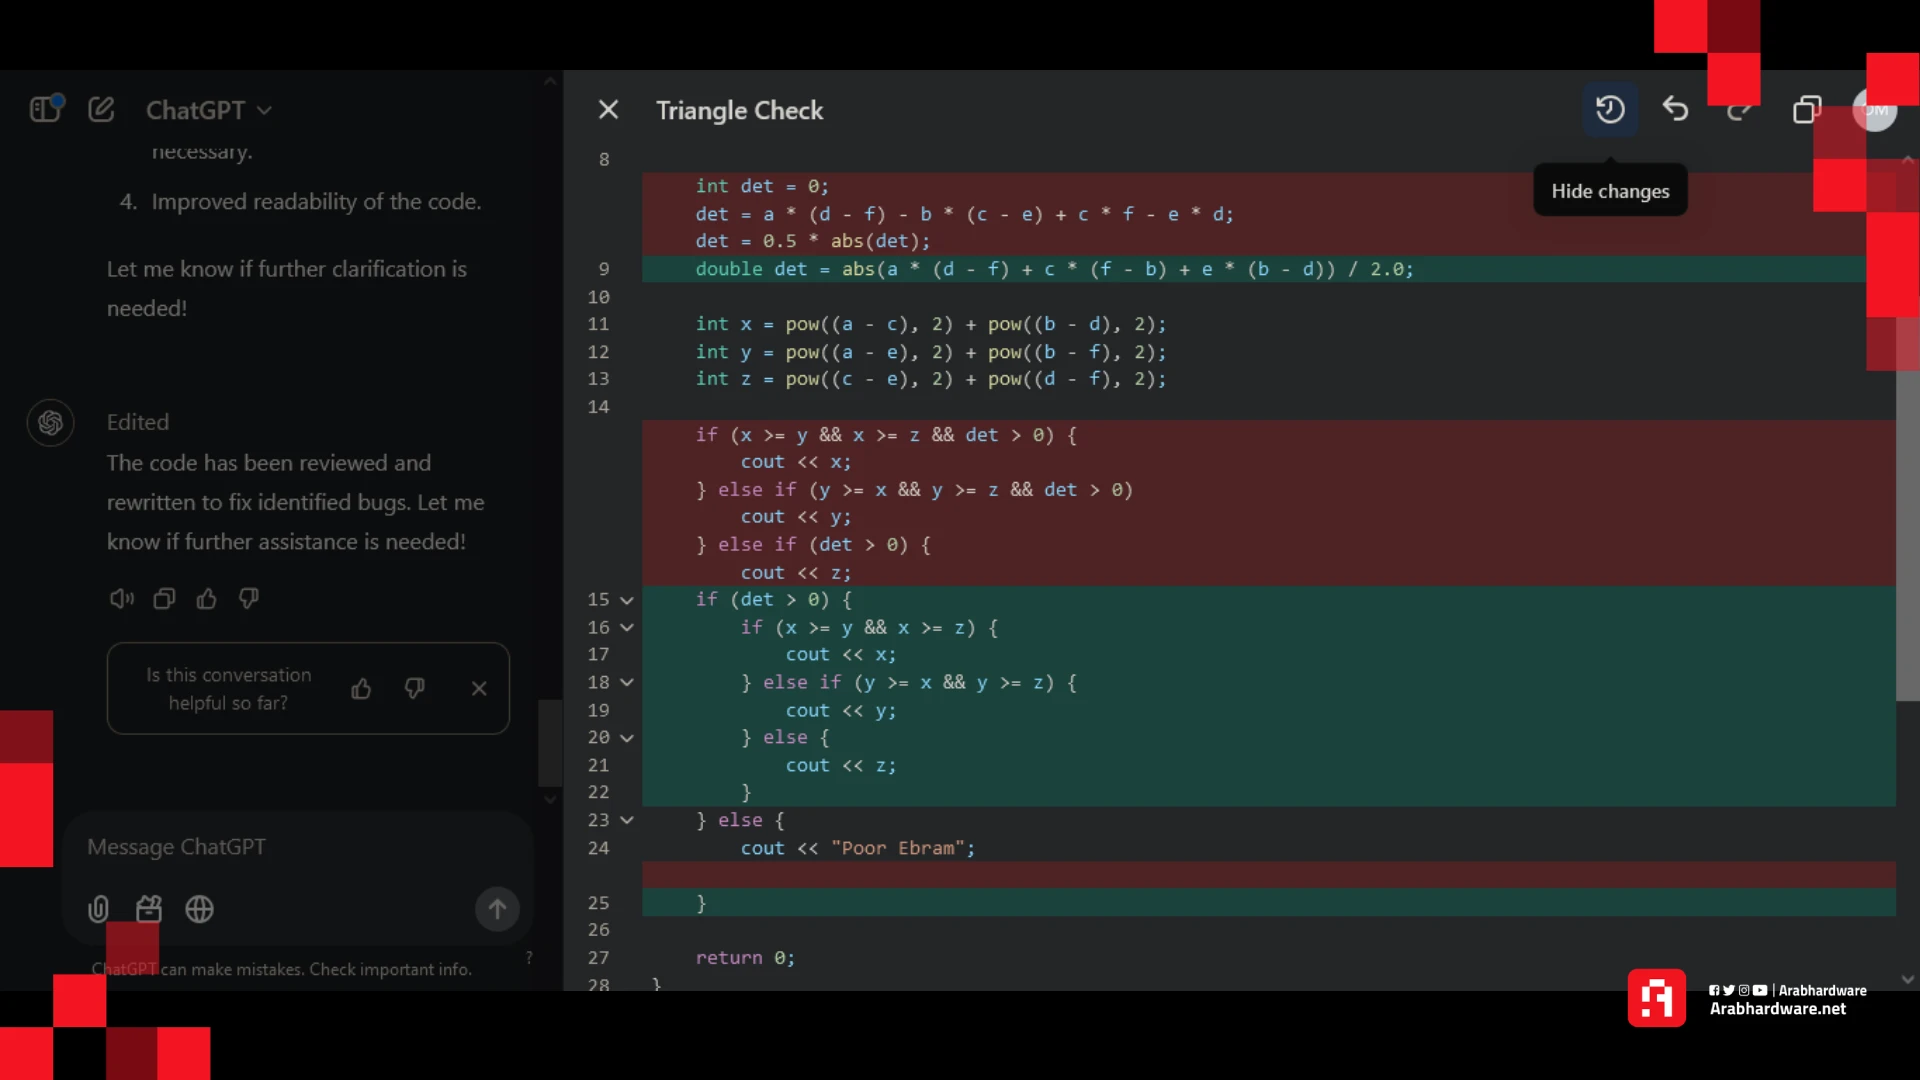Viewport: 1920px width, 1080px height.
Task: Toggle the Hide changes history icon
Action: tap(1610, 109)
